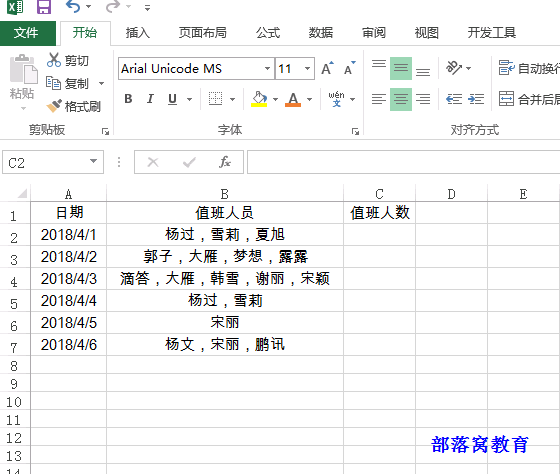
Task: Switch to the 公式 tab
Action: tap(268, 33)
